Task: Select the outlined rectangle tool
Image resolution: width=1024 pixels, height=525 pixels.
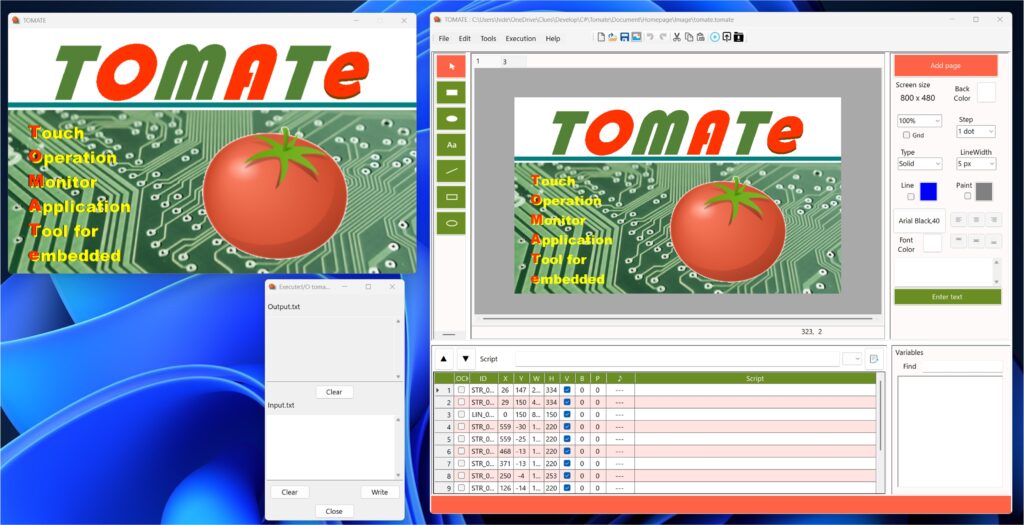Action: (x=451, y=197)
